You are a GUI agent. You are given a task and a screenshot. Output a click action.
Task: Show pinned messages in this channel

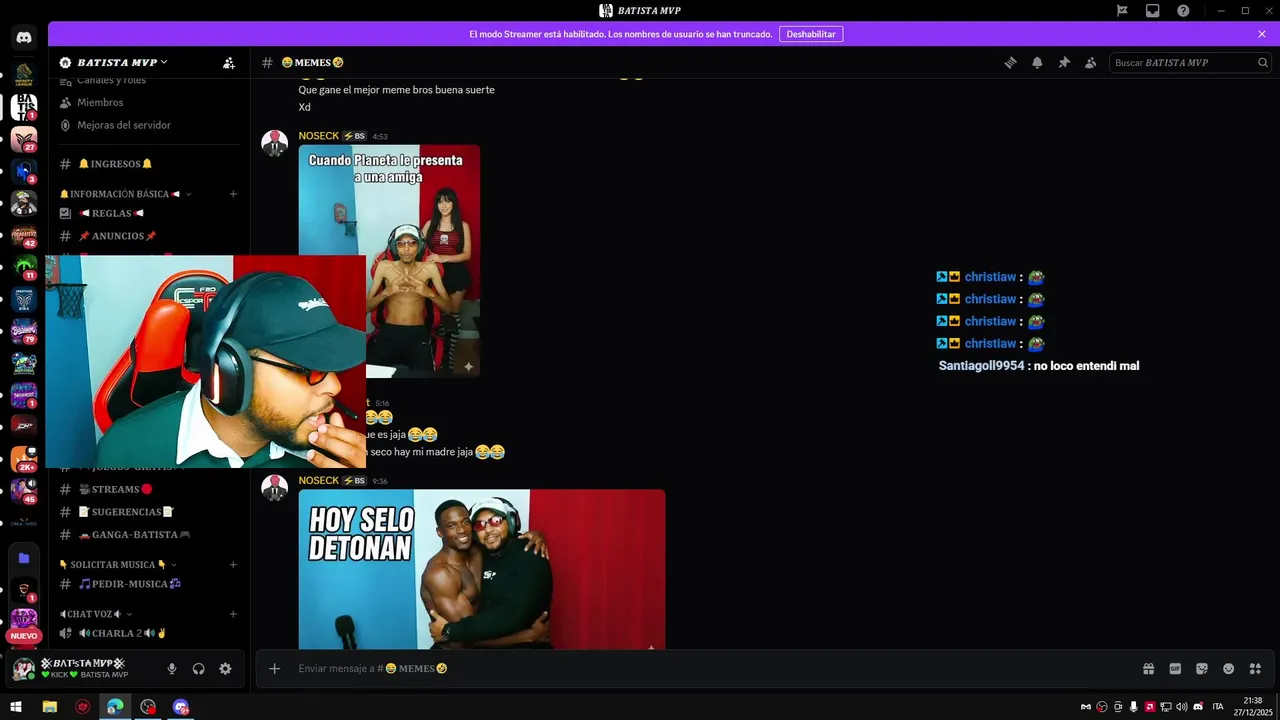point(1064,62)
